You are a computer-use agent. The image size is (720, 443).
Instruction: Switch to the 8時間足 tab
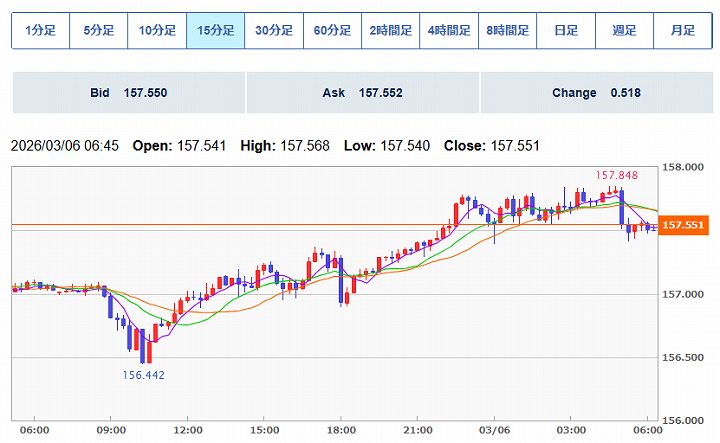click(507, 31)
